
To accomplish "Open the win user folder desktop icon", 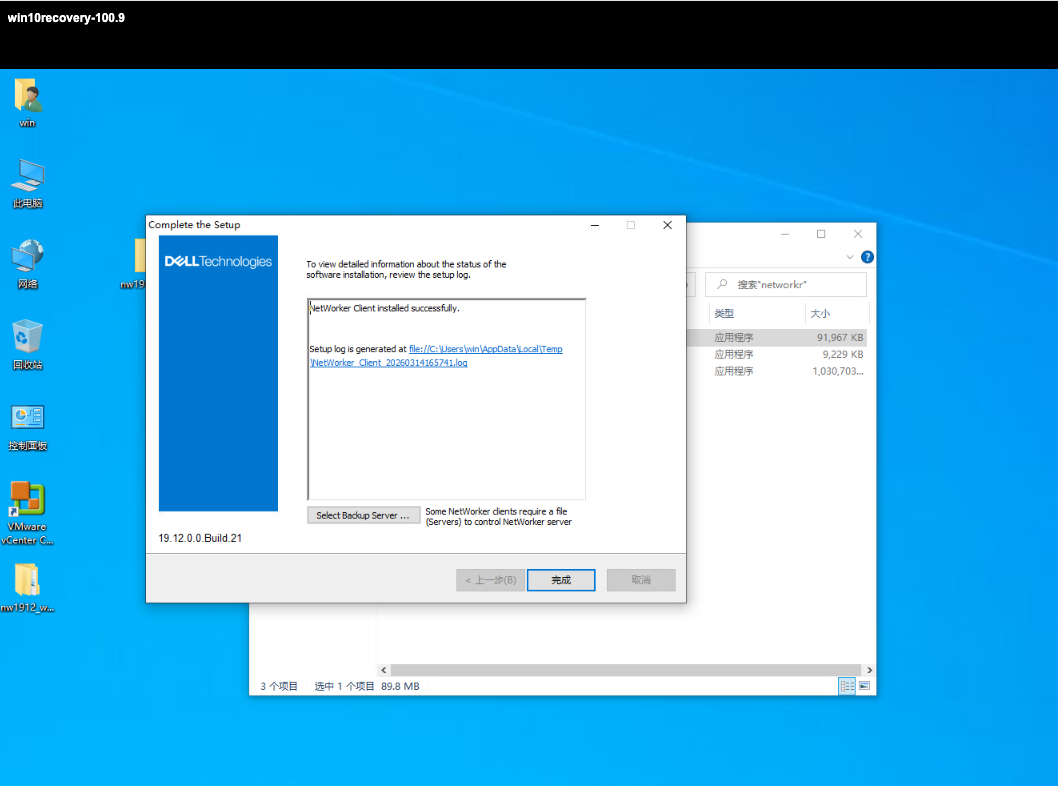I will [x=27, y=103].
